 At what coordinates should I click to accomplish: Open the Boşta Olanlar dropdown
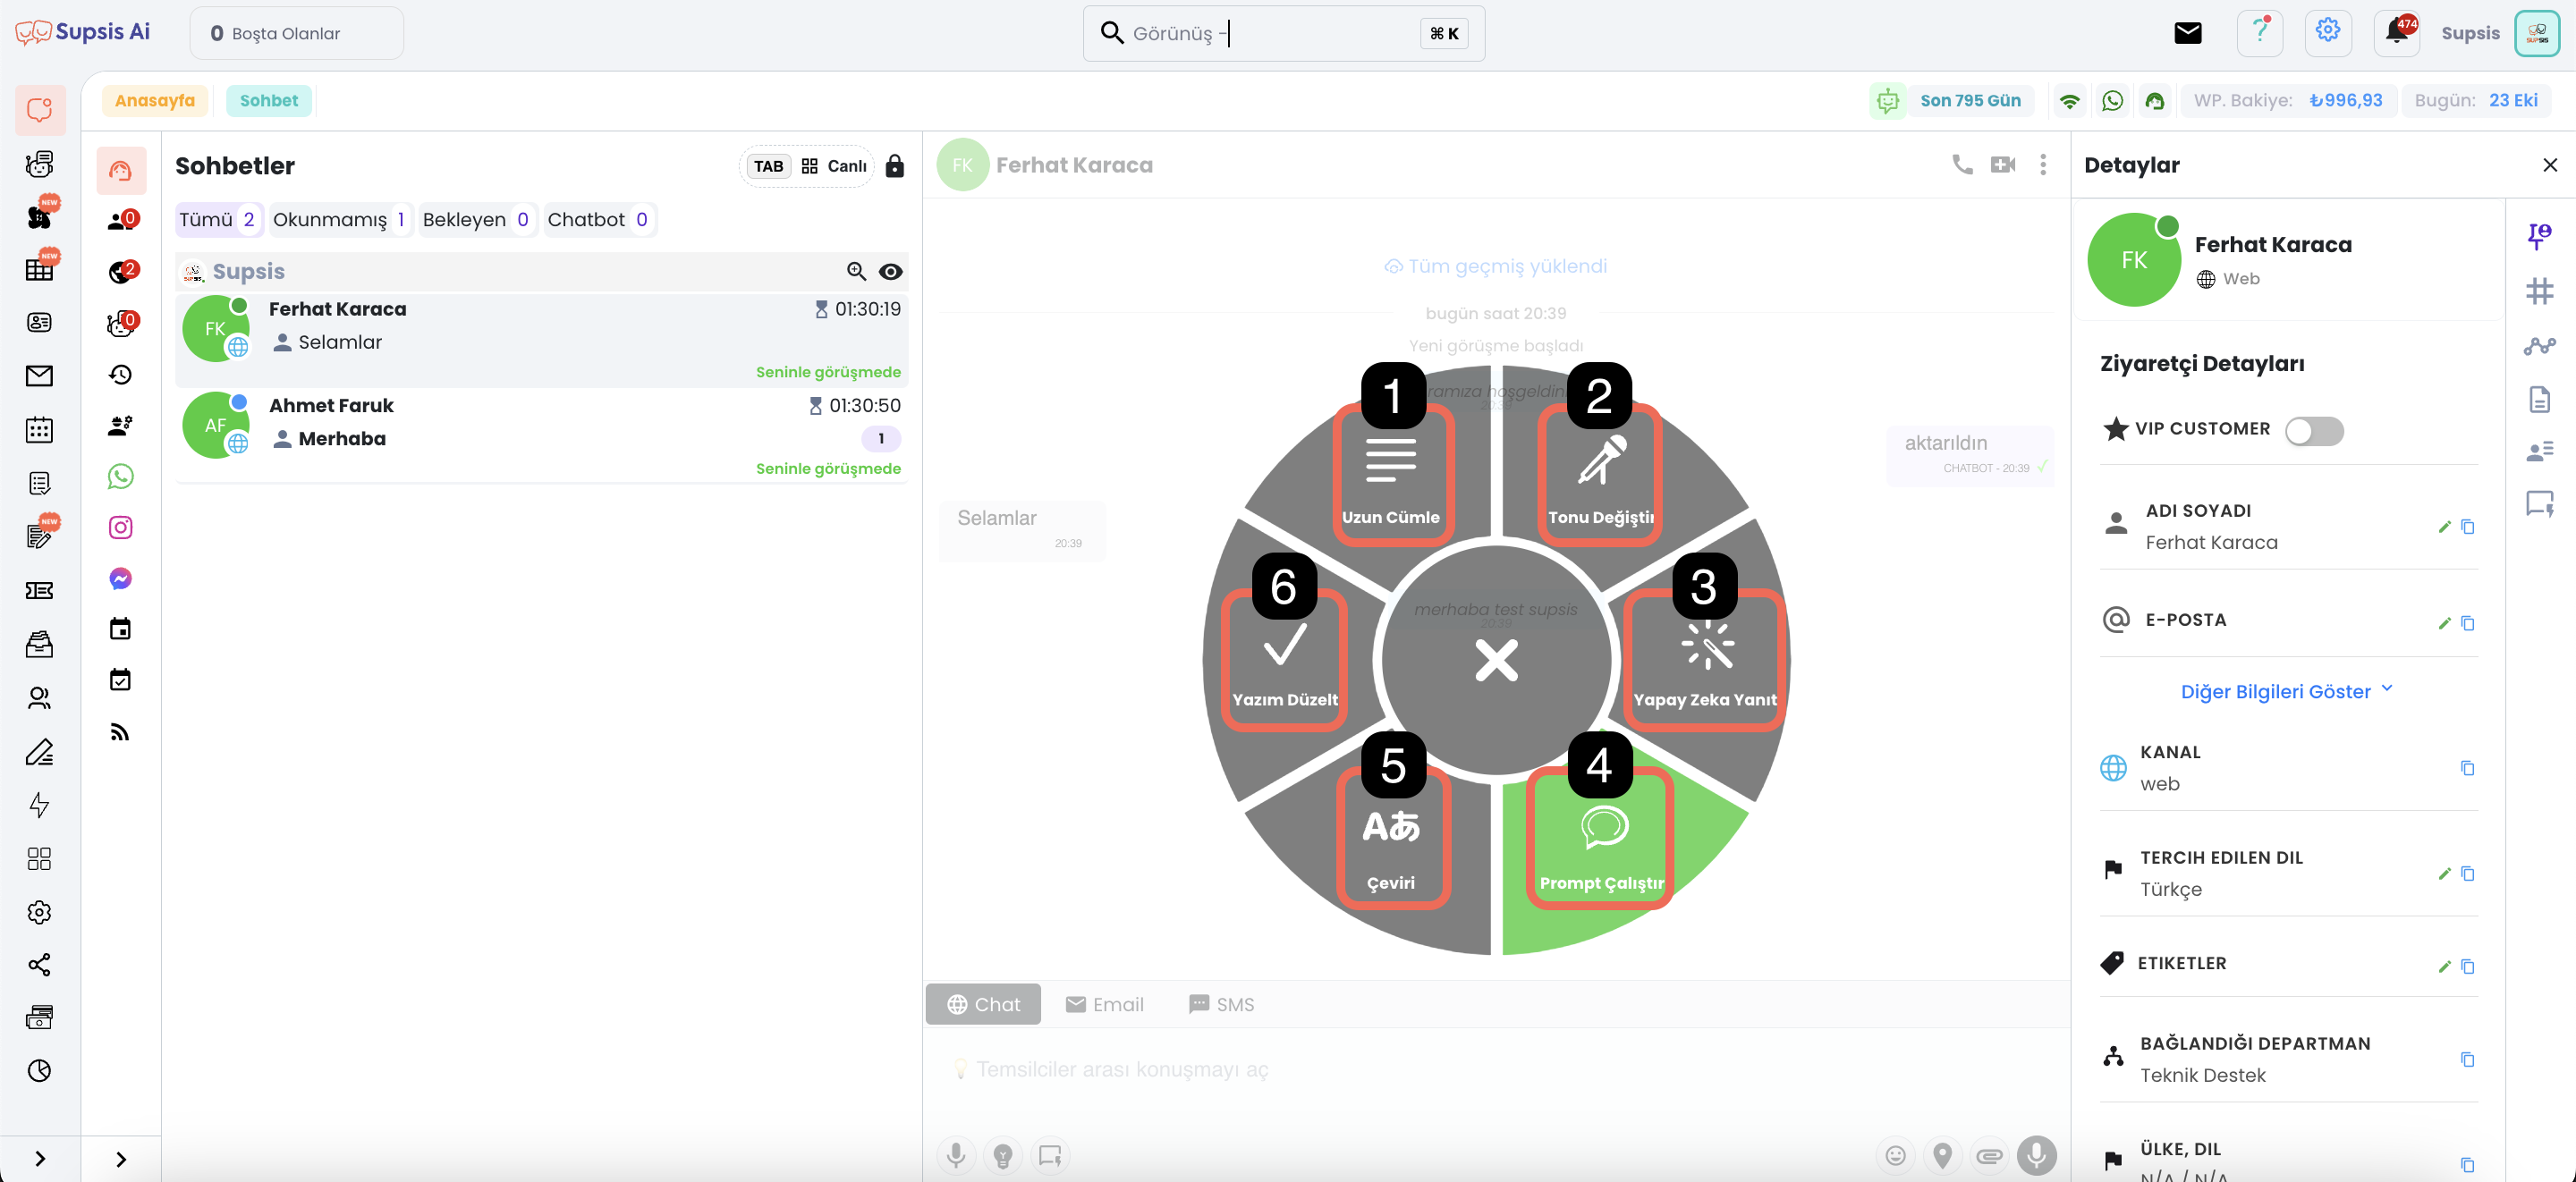click(296, 33)
